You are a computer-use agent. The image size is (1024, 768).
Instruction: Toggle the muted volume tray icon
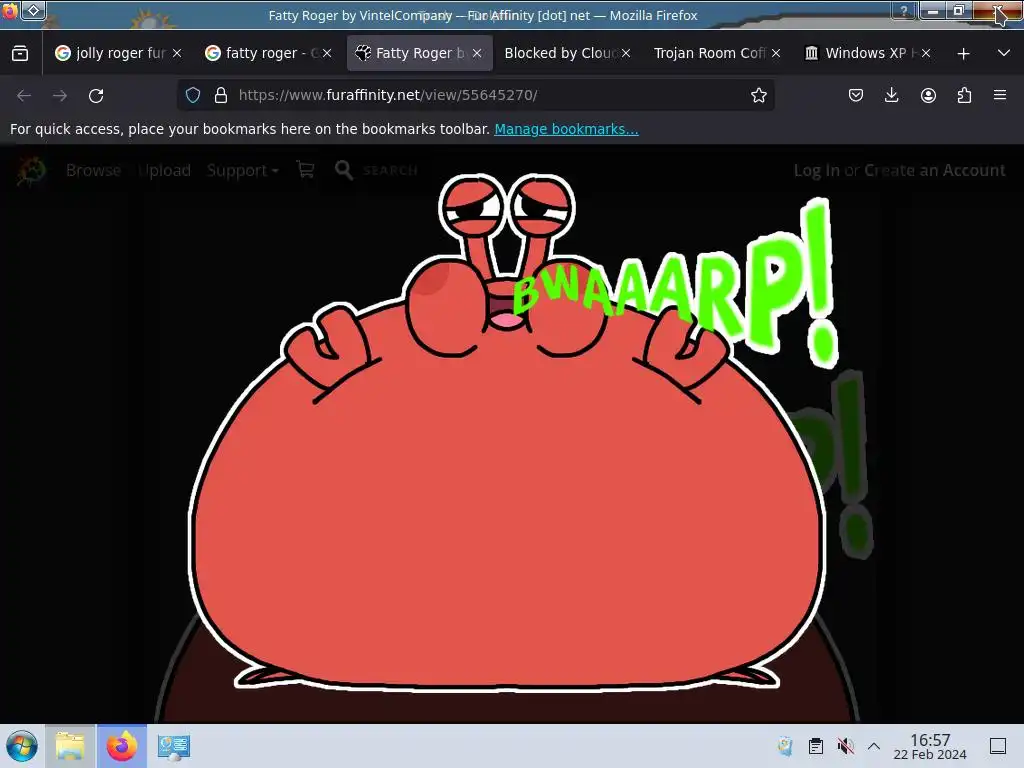pyautogui.click(x=846, y=746)
